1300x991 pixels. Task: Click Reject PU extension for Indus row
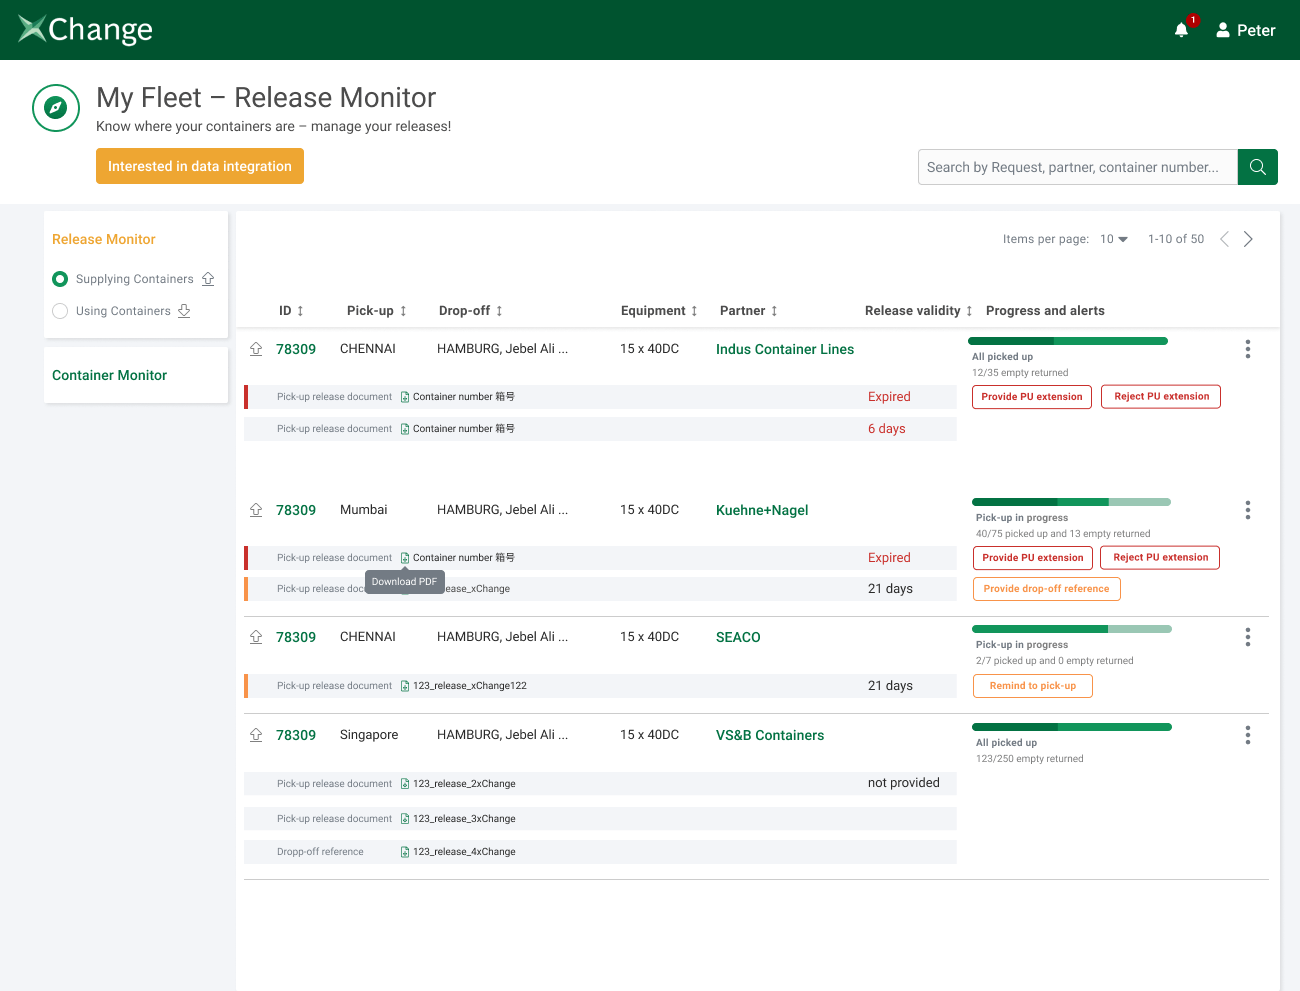point(1161,397)
